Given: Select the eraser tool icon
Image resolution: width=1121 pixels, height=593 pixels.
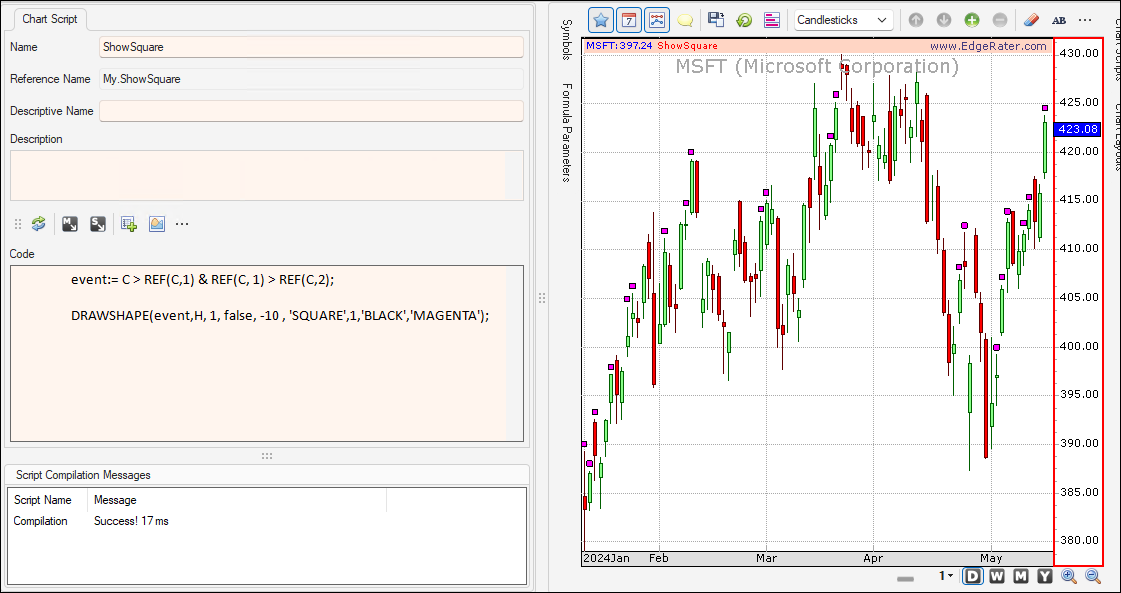Looking at the screenshot, I should click(x=1032, y=20).
